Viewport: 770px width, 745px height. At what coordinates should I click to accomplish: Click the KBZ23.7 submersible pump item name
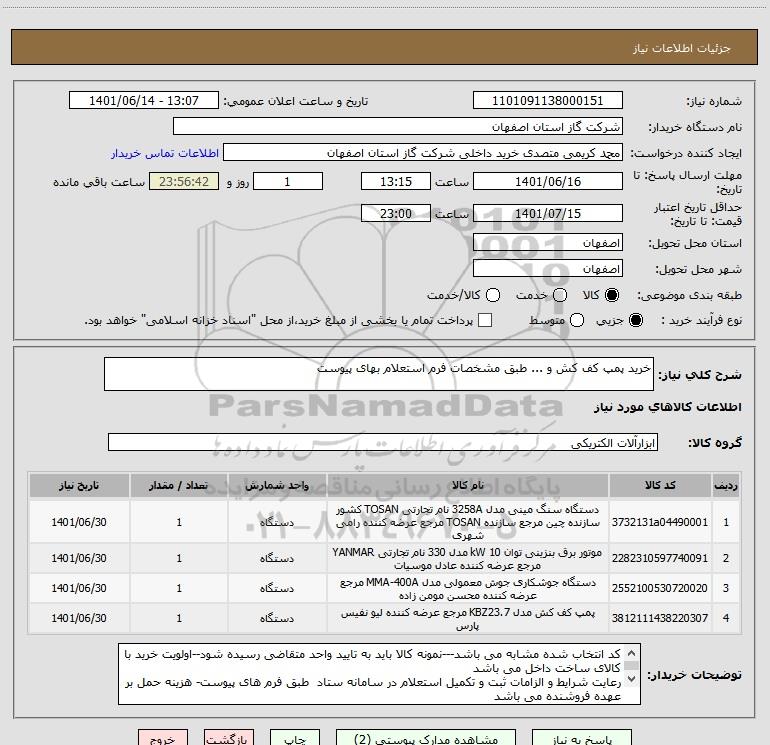[x=468, y=619]
